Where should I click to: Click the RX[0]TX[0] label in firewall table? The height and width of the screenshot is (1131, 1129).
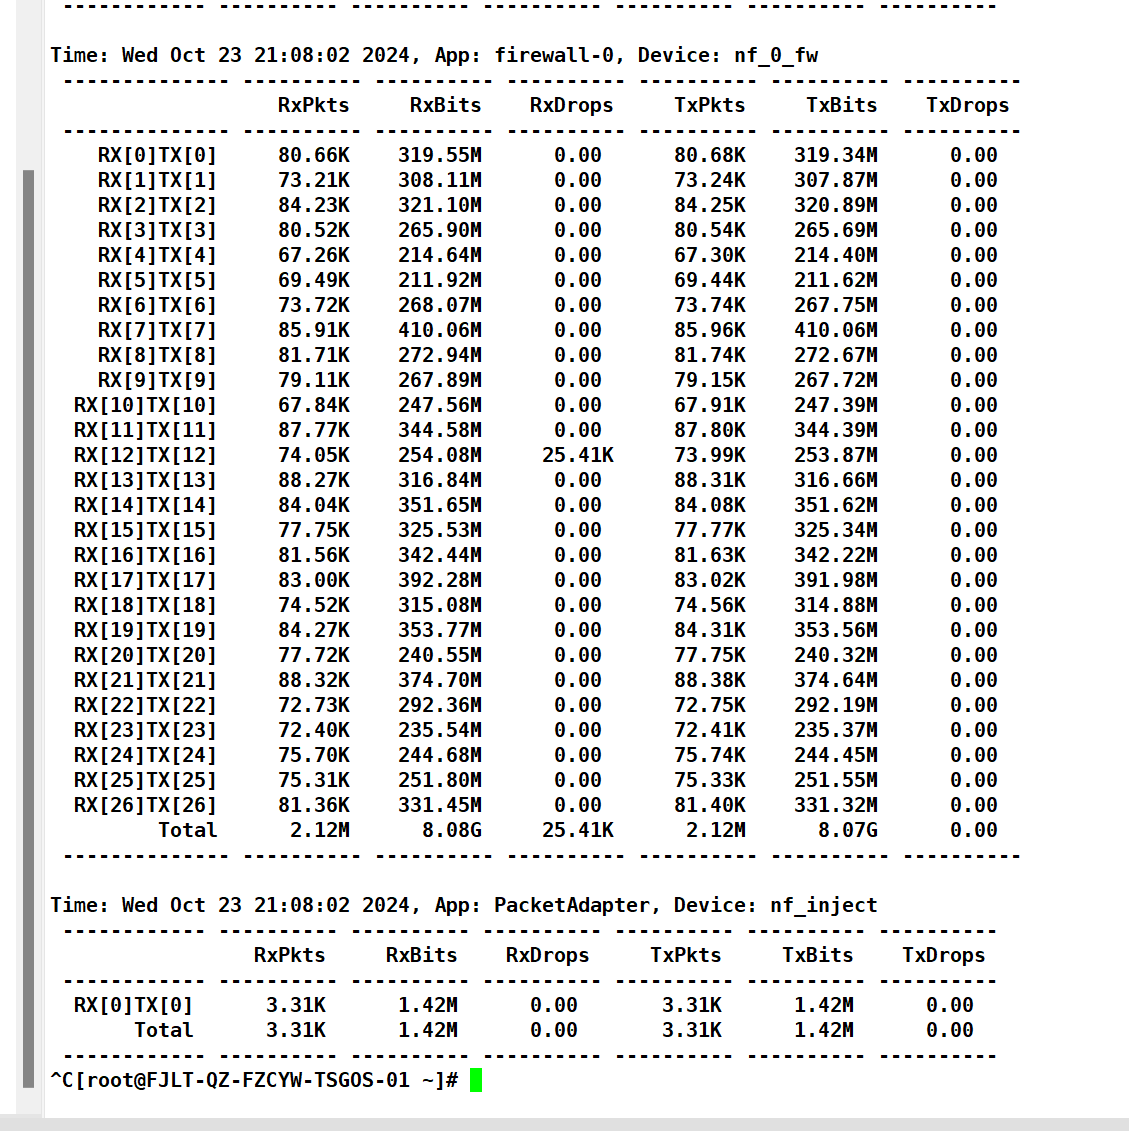pyautogui.click(x=157, y=155)
